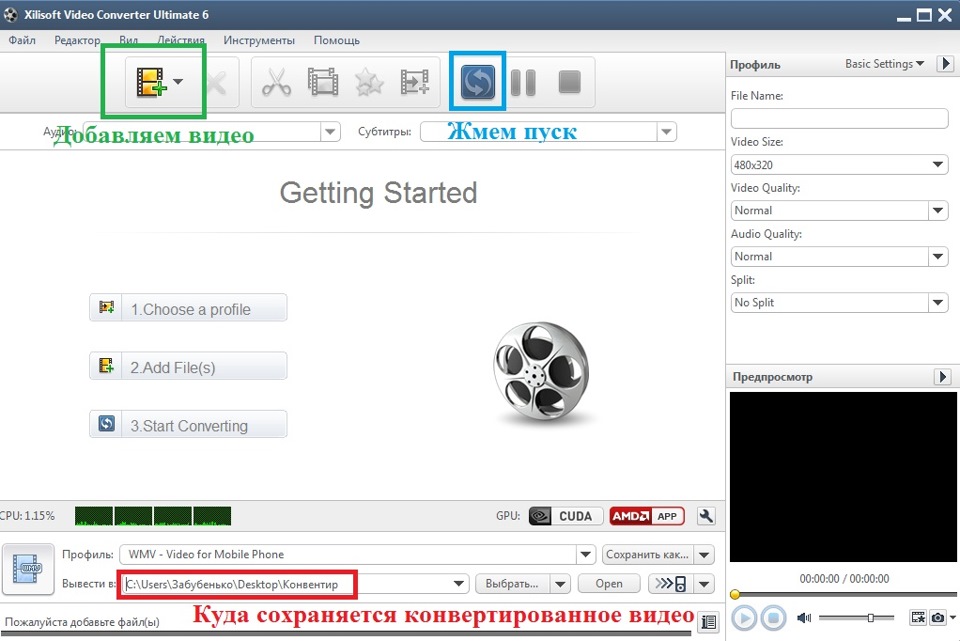This screenshot has width=960, height=641.
Task: Click the CPU usage graph
Action: click(153, 516)
